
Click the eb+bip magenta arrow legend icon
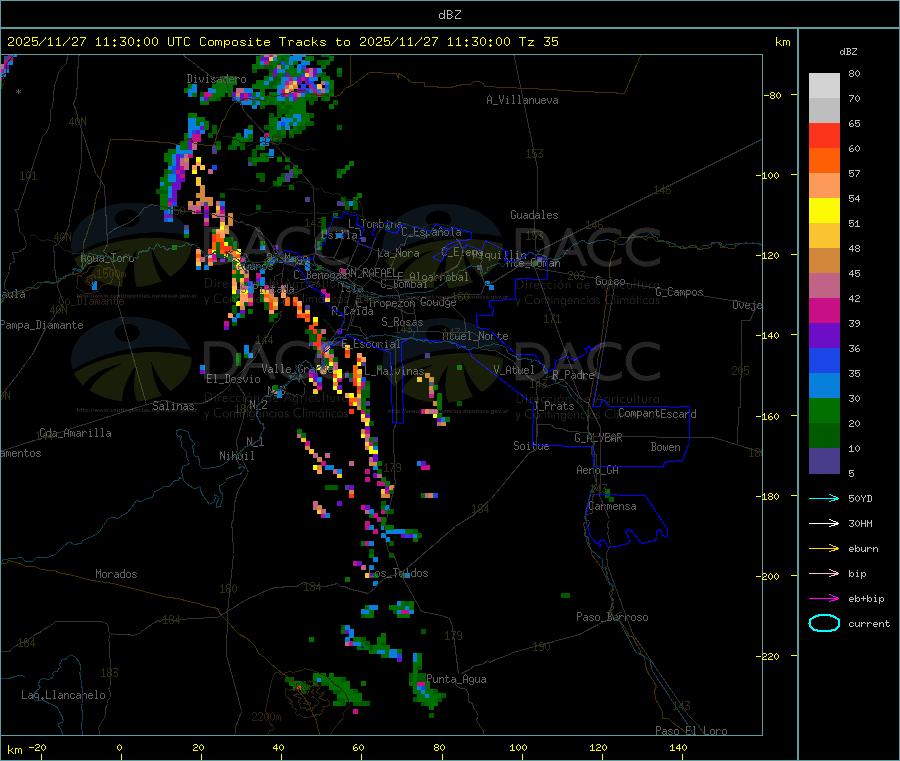coord(824,599)
